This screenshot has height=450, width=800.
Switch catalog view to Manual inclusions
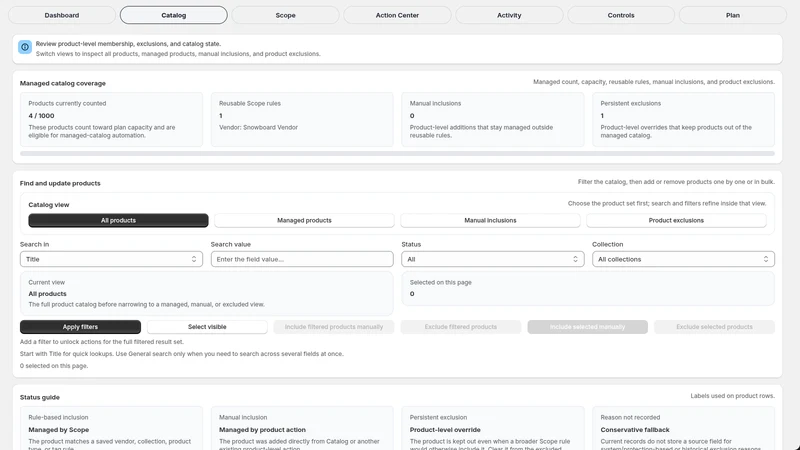click(490, 220)
